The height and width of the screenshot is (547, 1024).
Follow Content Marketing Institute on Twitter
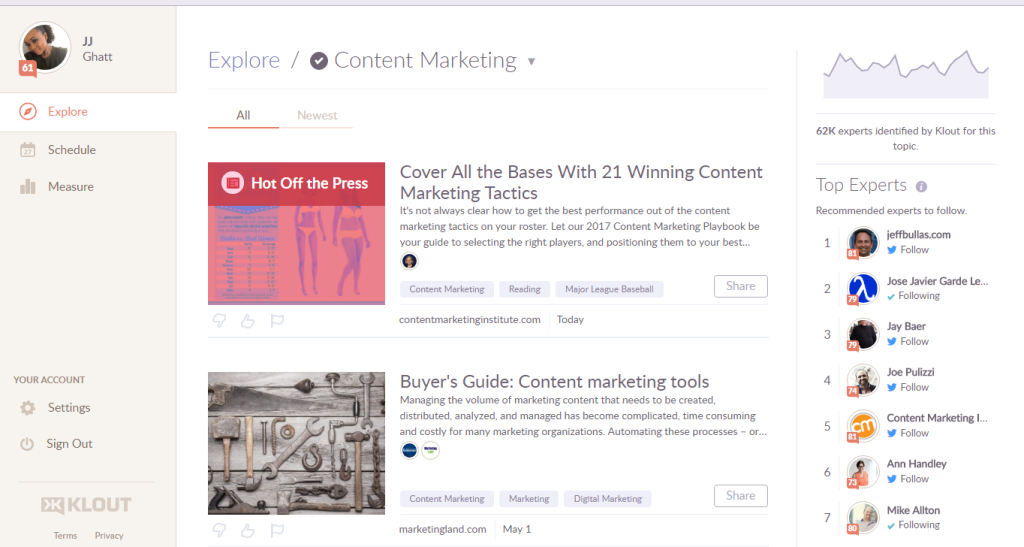point(908,433)
